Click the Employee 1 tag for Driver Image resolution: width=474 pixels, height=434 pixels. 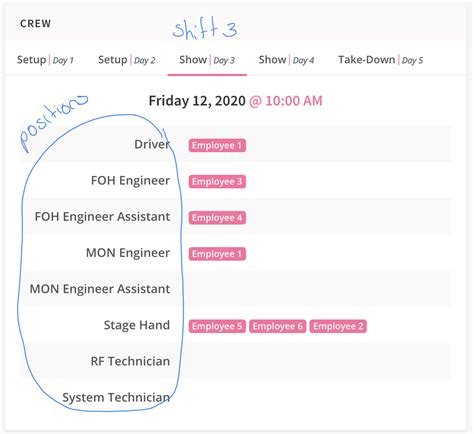tap(217, 145)
